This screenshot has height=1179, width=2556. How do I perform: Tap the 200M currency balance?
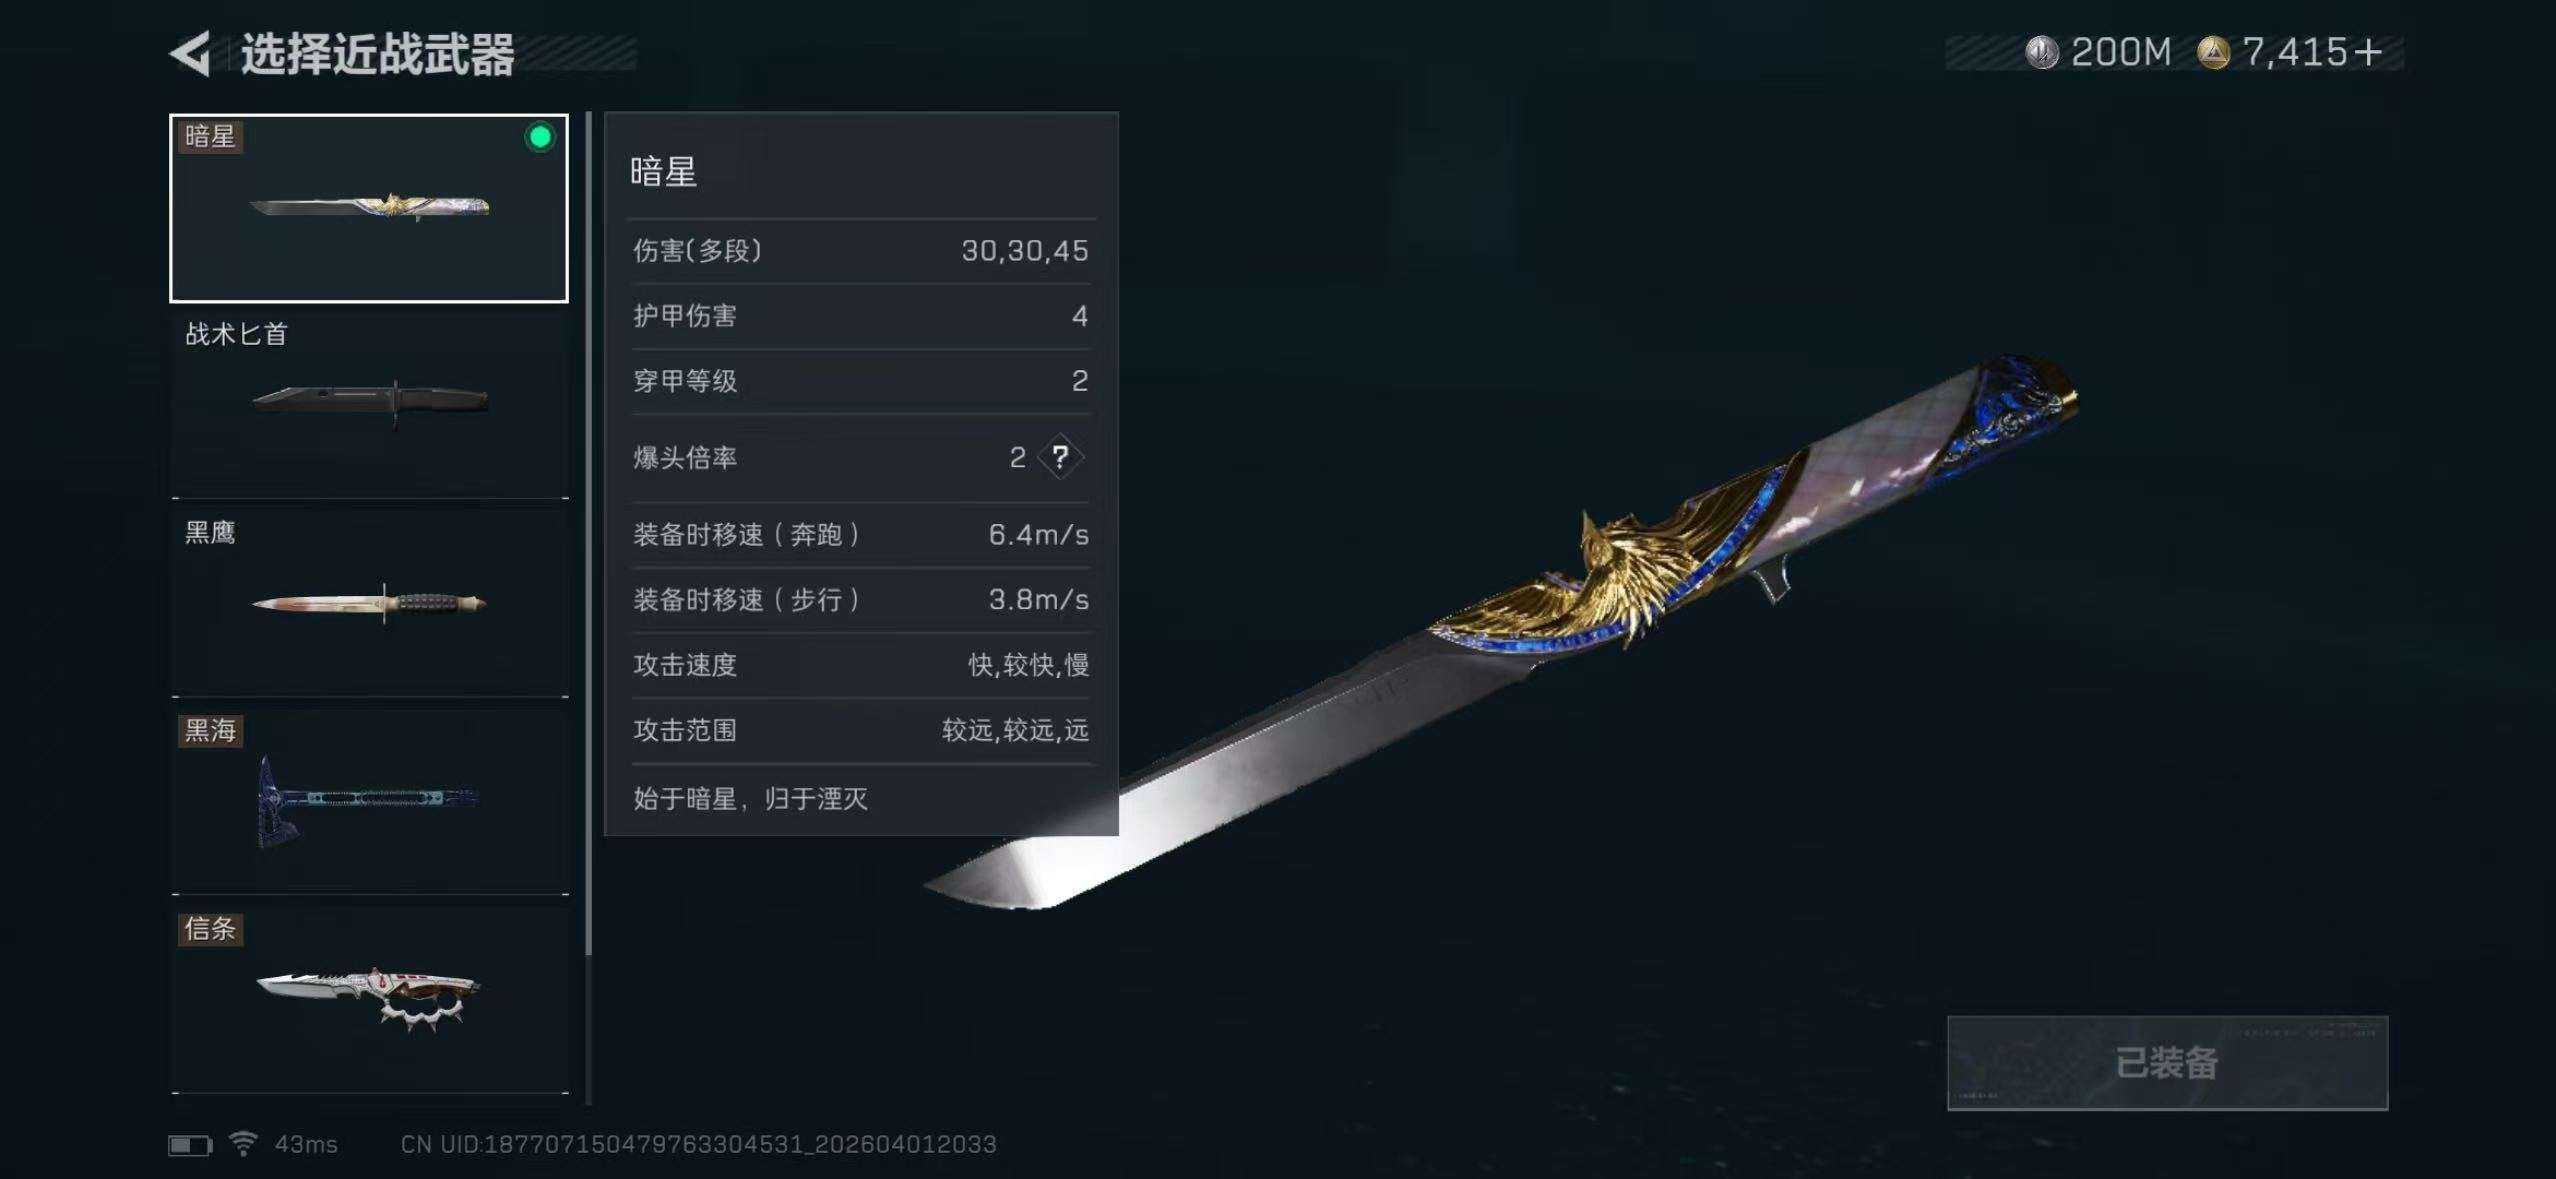tap(2121, 52)
